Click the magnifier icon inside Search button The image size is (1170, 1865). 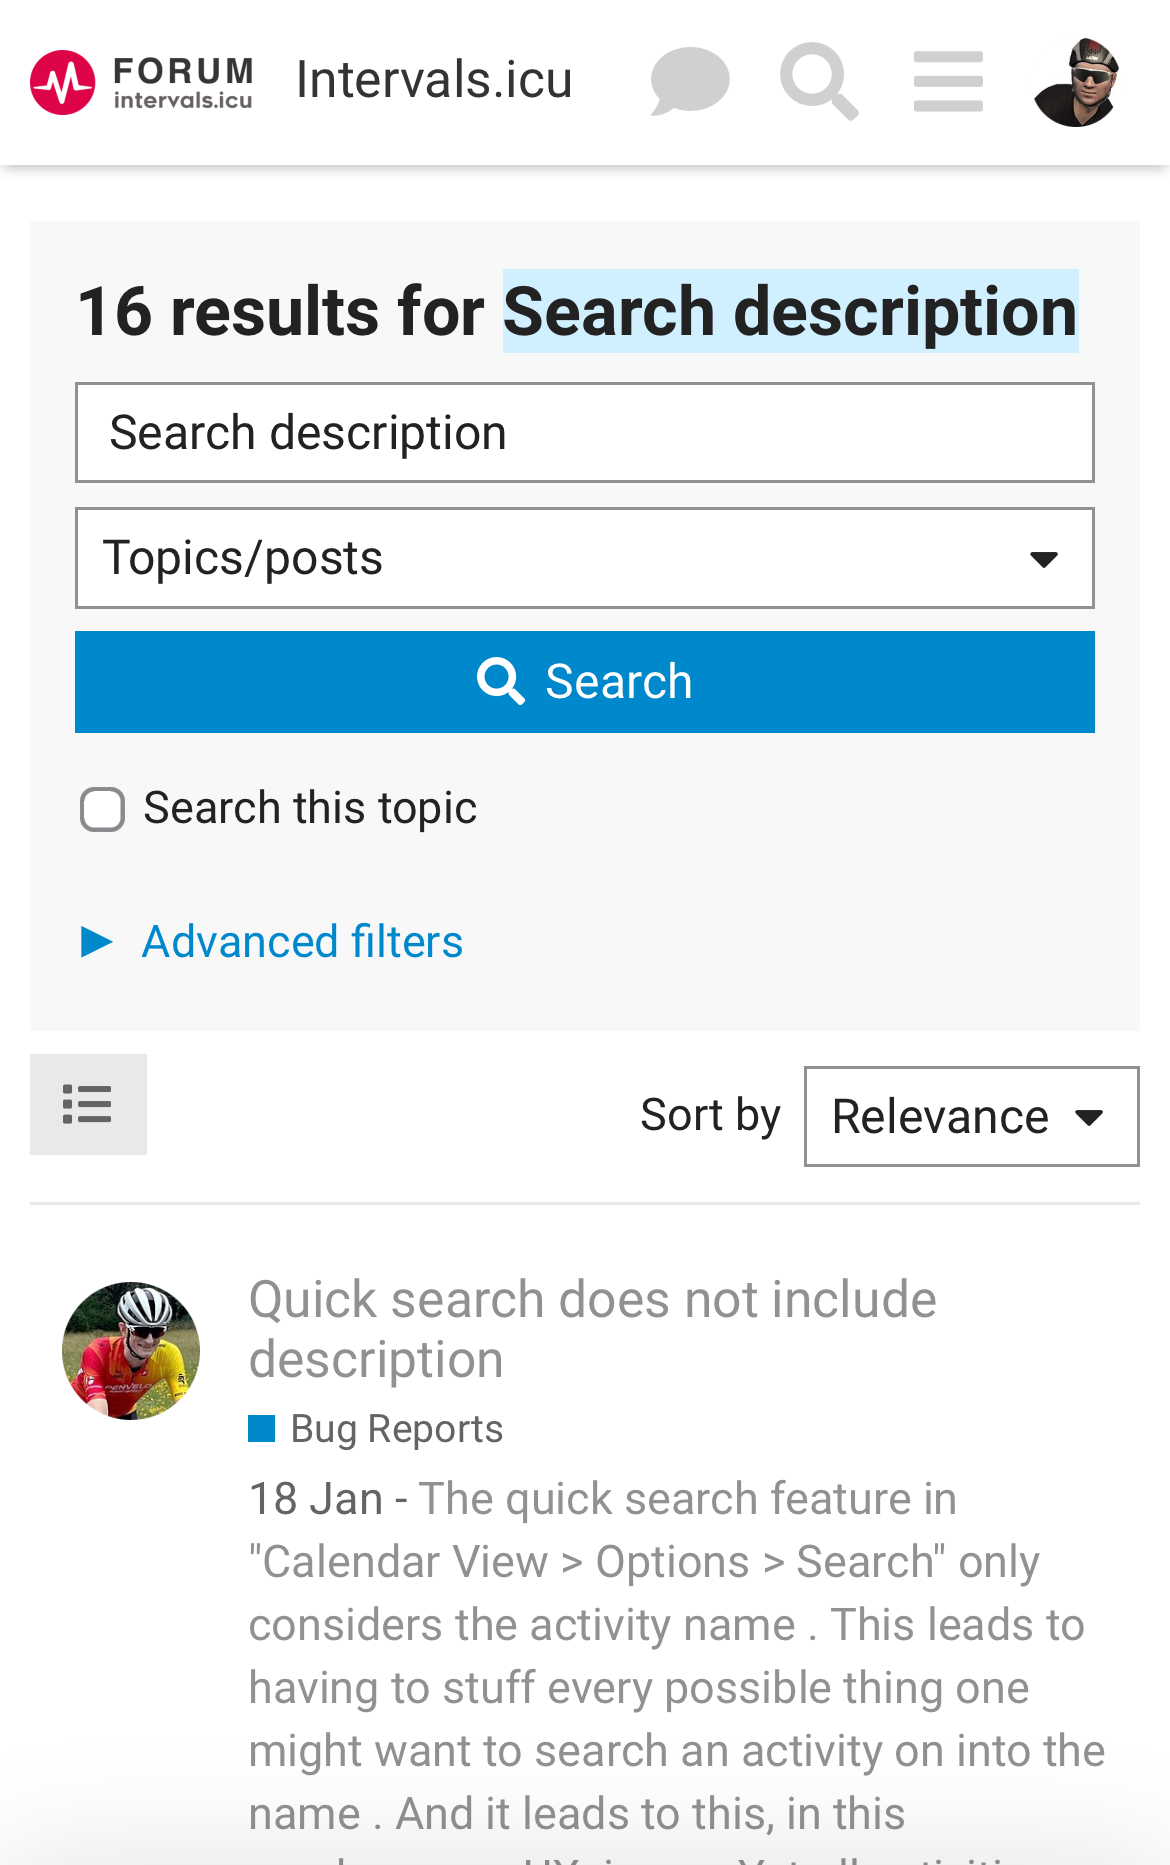(x=501, y=682)
